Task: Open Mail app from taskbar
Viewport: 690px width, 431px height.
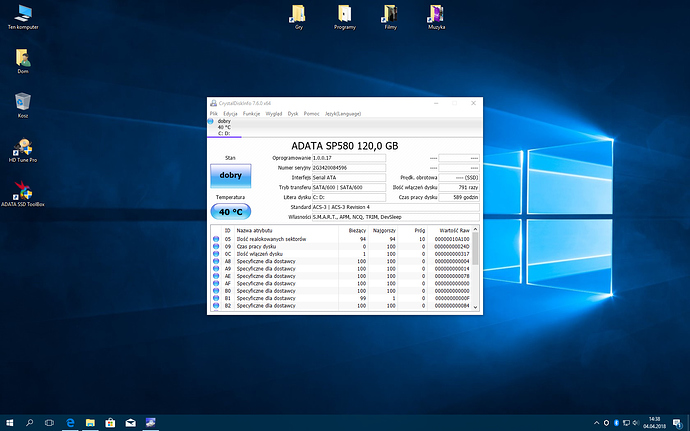Action: [131, 423]
